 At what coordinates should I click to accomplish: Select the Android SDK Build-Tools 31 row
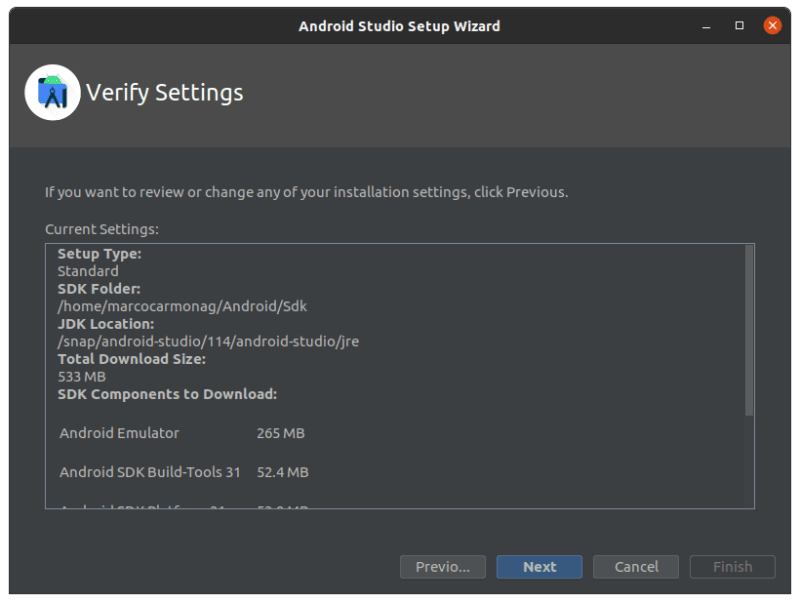150,472
